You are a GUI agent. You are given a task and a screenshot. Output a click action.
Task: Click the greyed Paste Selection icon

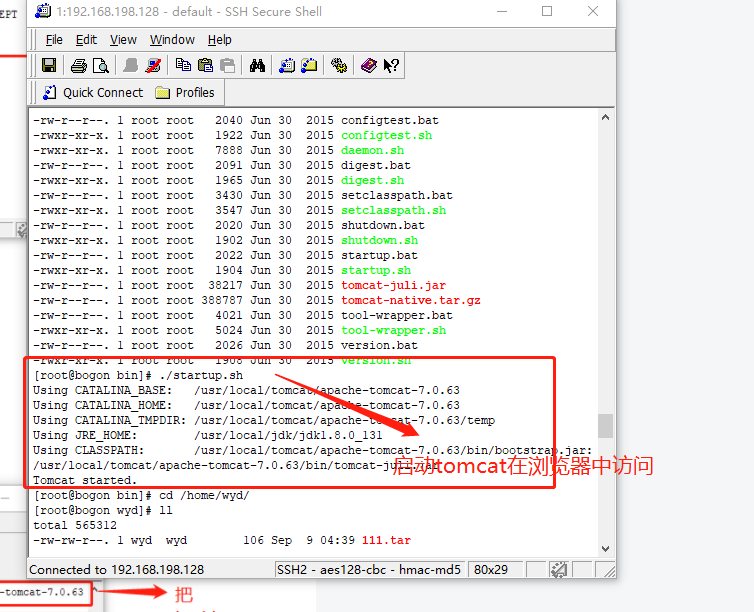click(227, 65)
